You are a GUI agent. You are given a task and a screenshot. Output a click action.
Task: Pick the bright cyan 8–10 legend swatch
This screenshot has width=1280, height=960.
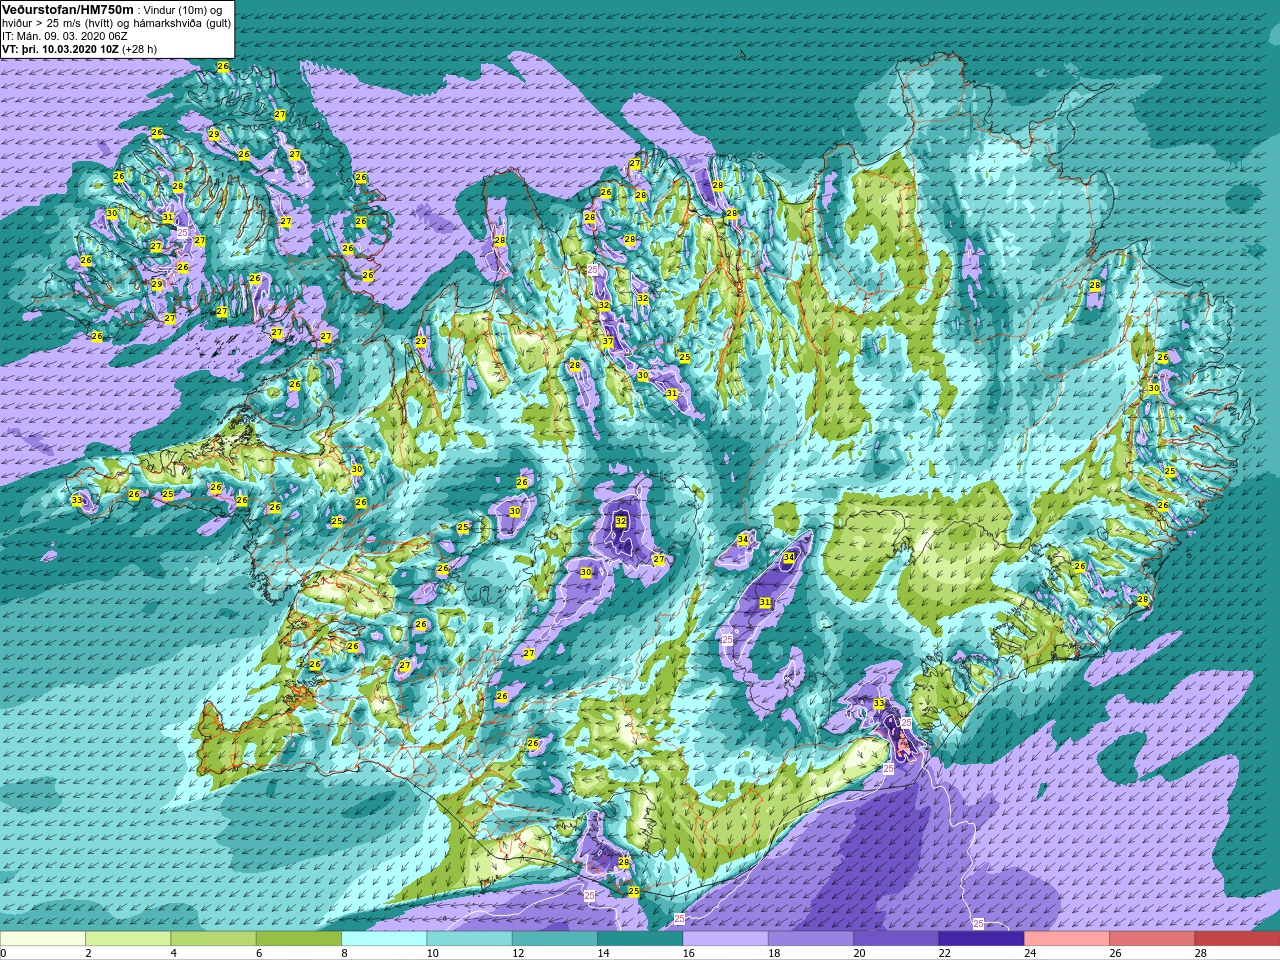pos(384,939)
